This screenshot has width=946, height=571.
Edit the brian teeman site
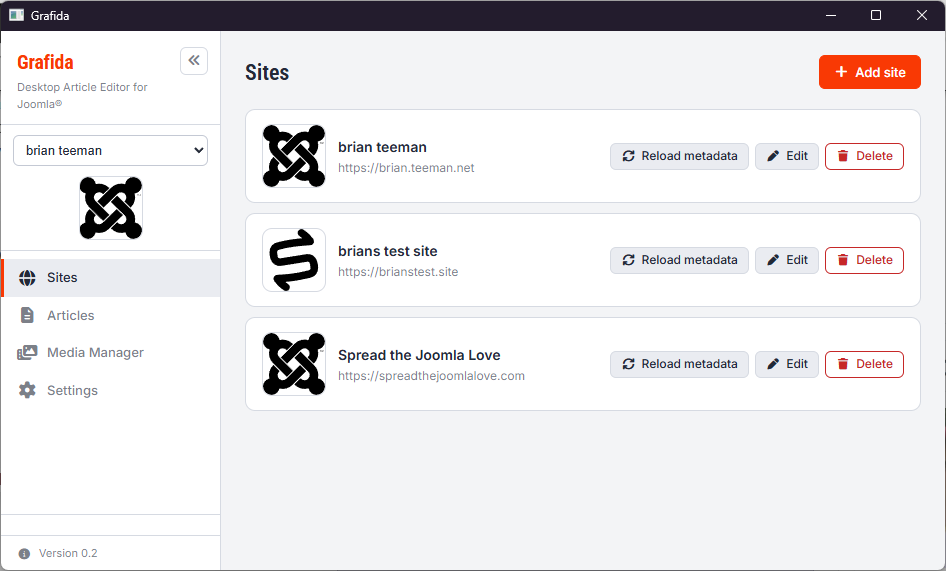click(787, 156)
